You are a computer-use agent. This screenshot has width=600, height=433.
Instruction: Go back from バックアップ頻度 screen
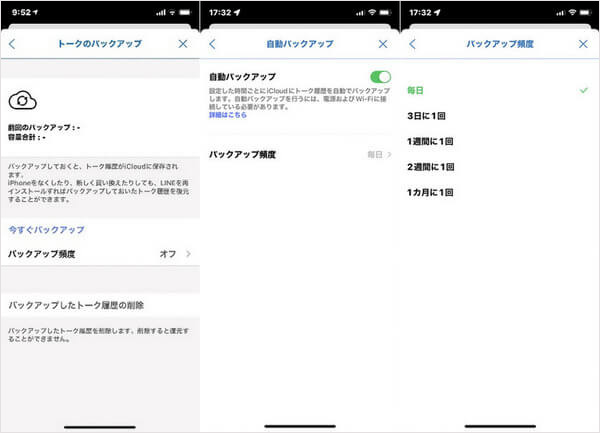point(412,44)
